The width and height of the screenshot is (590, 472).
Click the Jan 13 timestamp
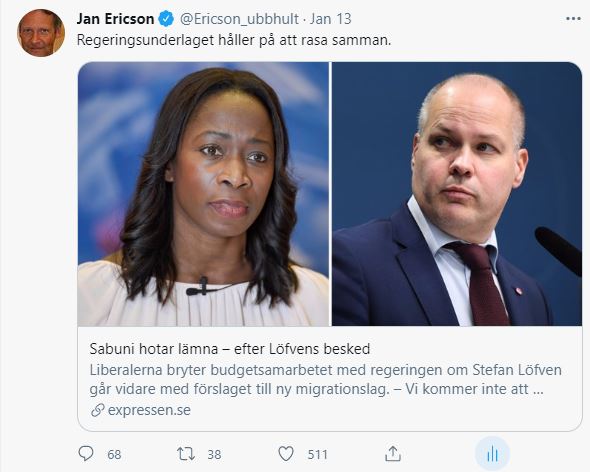330,19
